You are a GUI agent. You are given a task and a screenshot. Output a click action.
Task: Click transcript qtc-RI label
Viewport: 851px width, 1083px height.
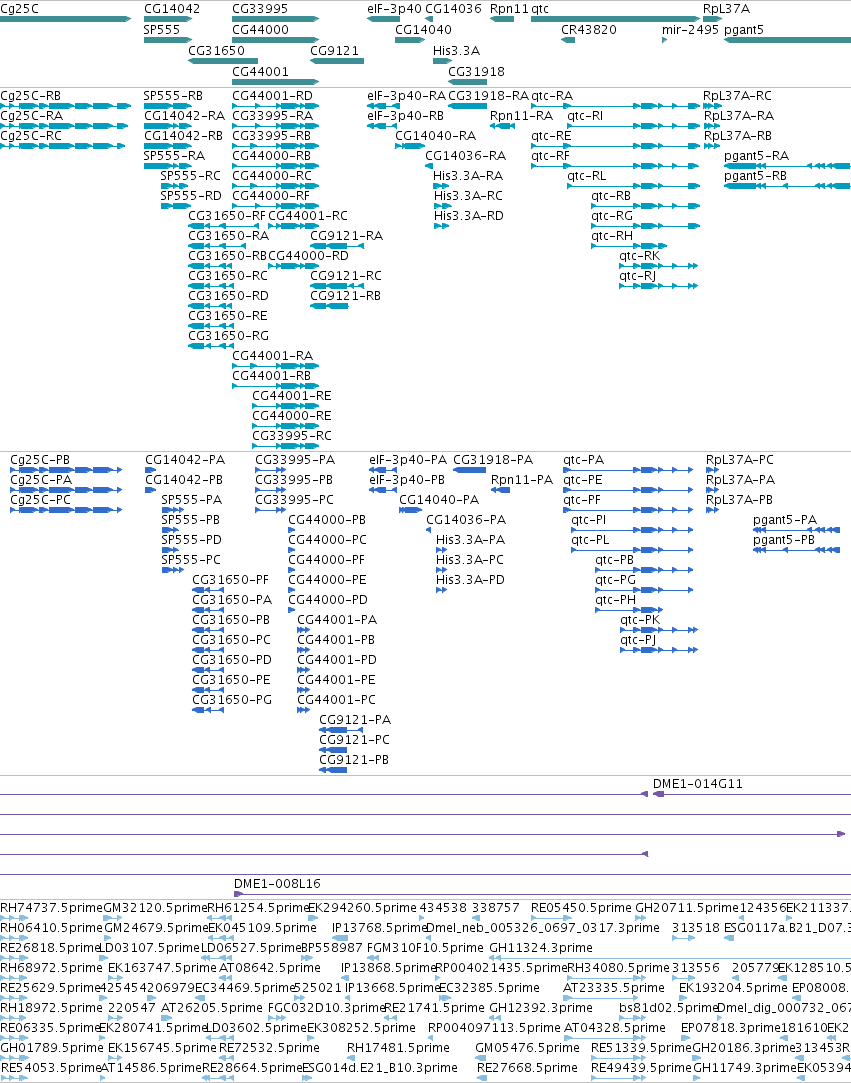(585, 115)
